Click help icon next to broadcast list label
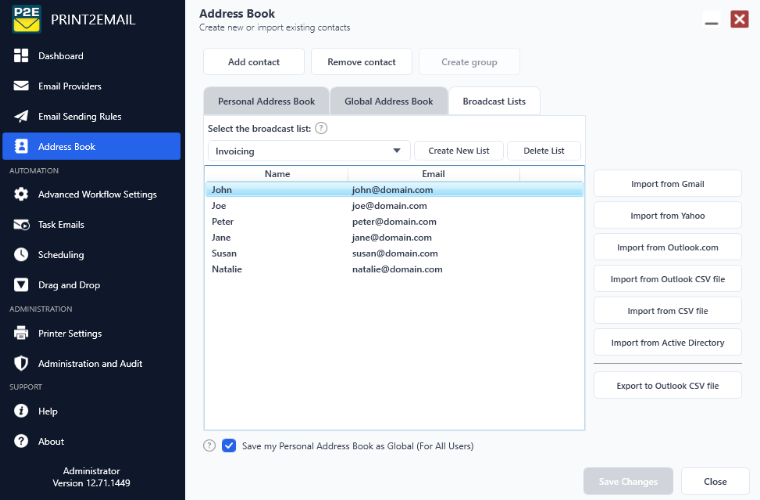This screenshot has width=760, height=500. 321,128
